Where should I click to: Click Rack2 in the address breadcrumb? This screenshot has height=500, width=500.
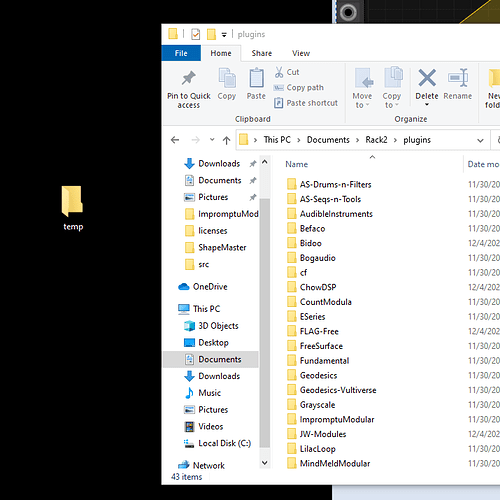click(x=376, y=140)
